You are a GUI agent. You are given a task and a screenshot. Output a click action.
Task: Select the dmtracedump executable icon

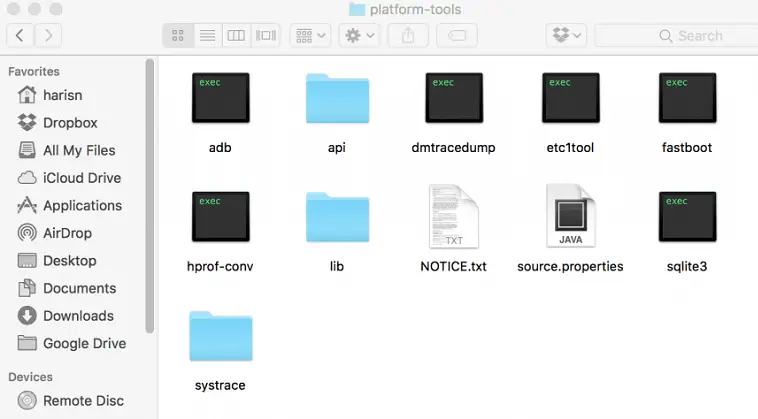(x=454, y=98)
